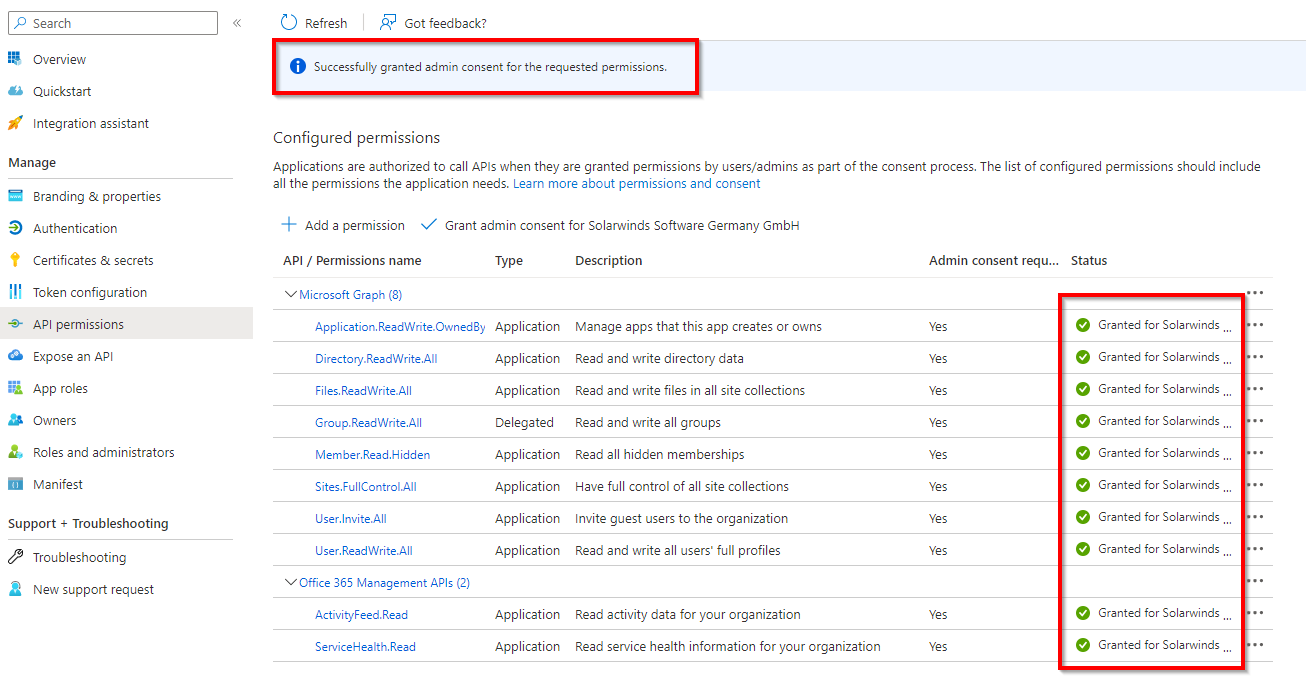The width and height of the screenshot is (1306, 683).
Task: Collapse the Office 365 Management APIs group
Action: tap(291, 583)
